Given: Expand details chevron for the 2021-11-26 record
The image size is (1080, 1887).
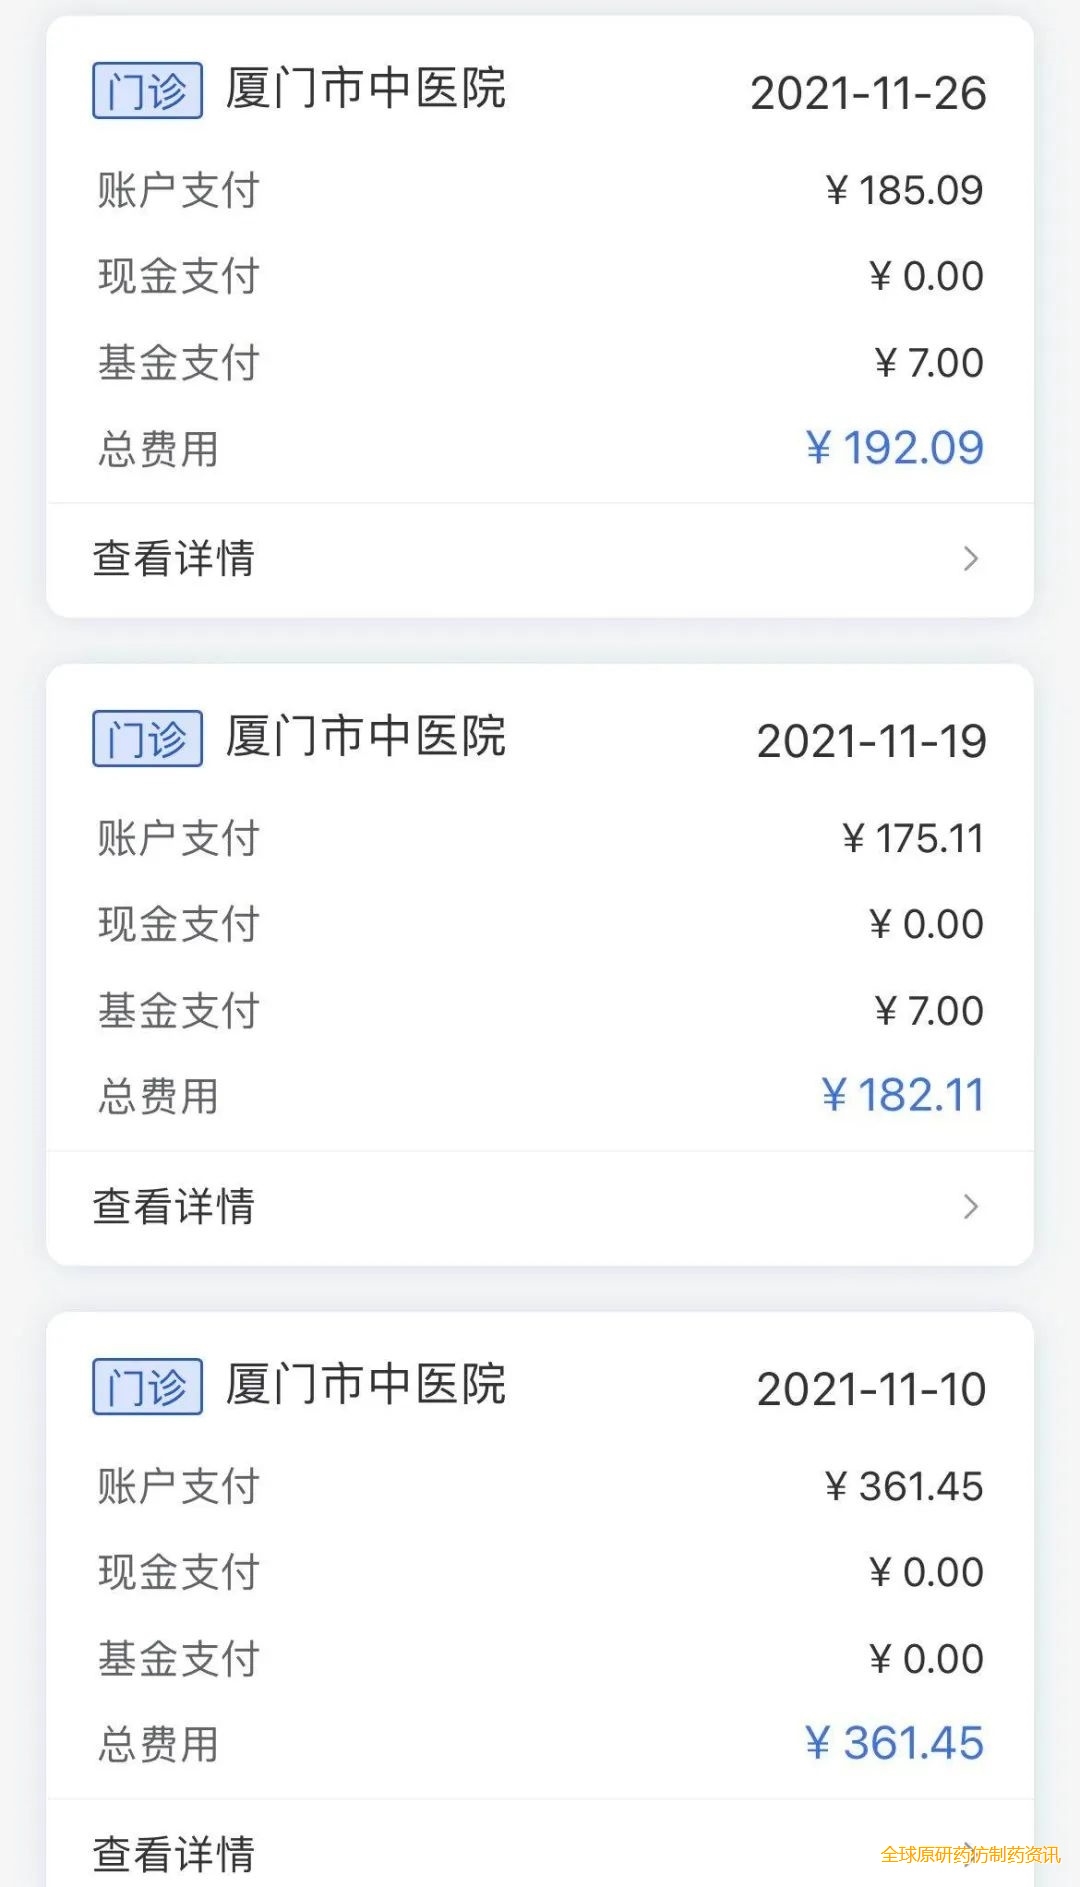Looking at the screenshot, I should coord(969,559).
